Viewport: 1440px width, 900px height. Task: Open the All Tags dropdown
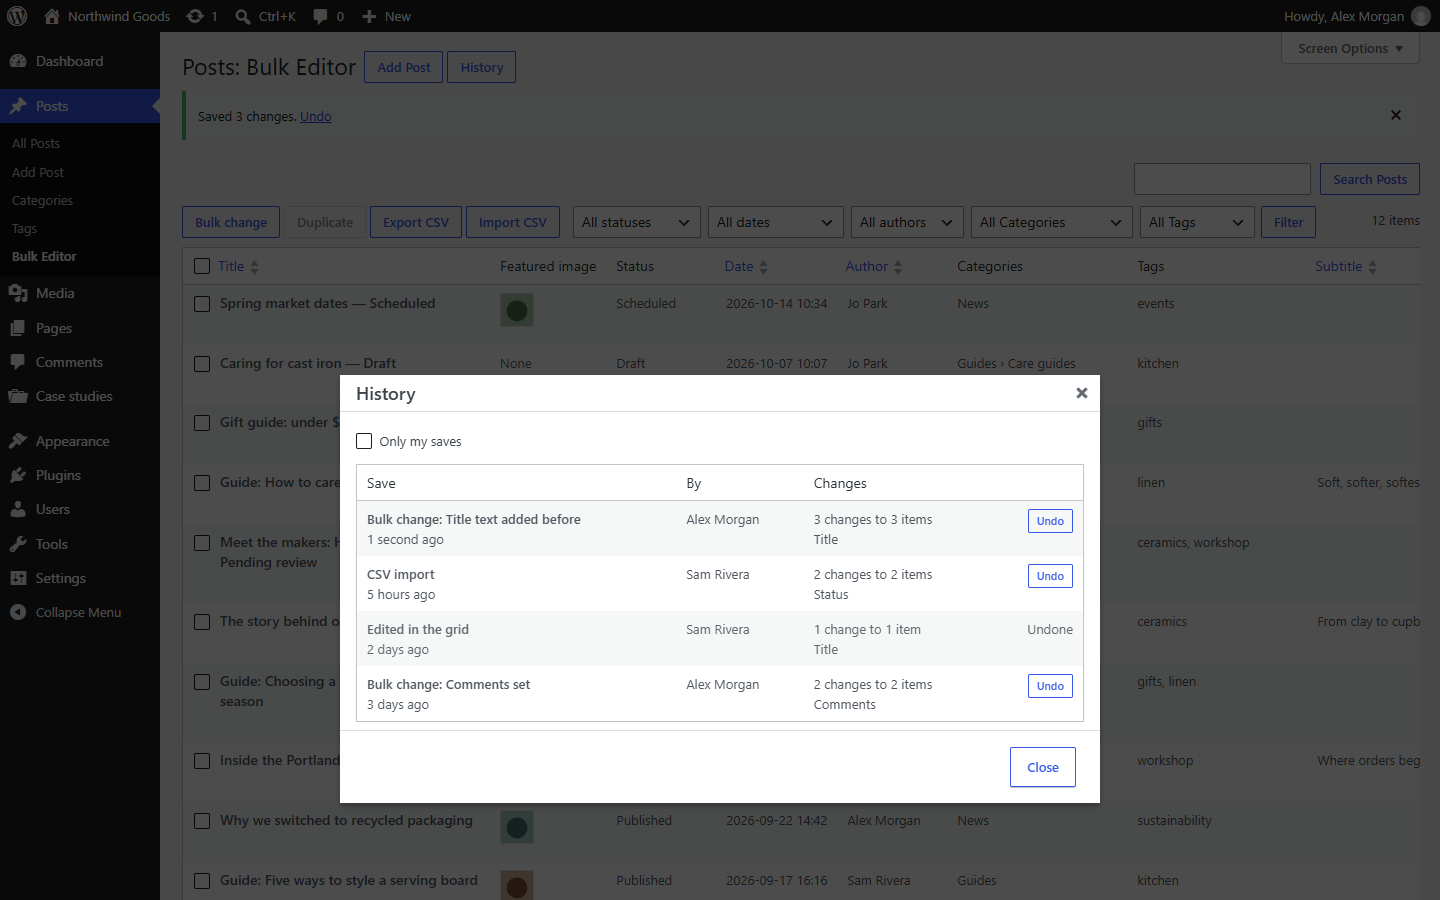coord(1197,222)
